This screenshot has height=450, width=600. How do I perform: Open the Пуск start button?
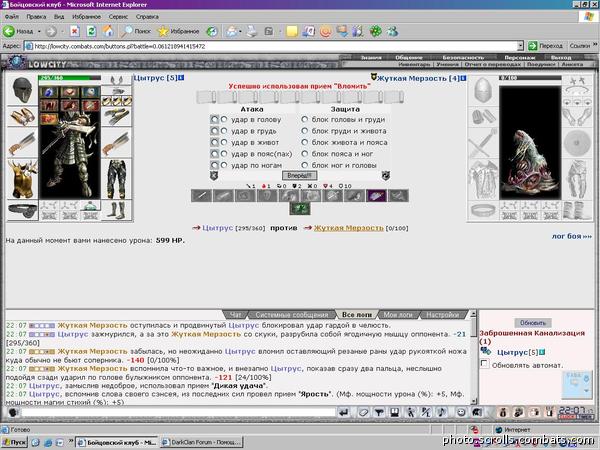click(15, 442)
